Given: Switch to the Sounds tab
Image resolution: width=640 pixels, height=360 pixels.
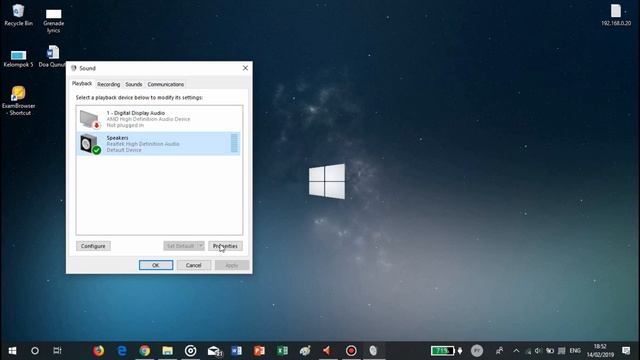Looking at the screenshot, I should (133, 84).
